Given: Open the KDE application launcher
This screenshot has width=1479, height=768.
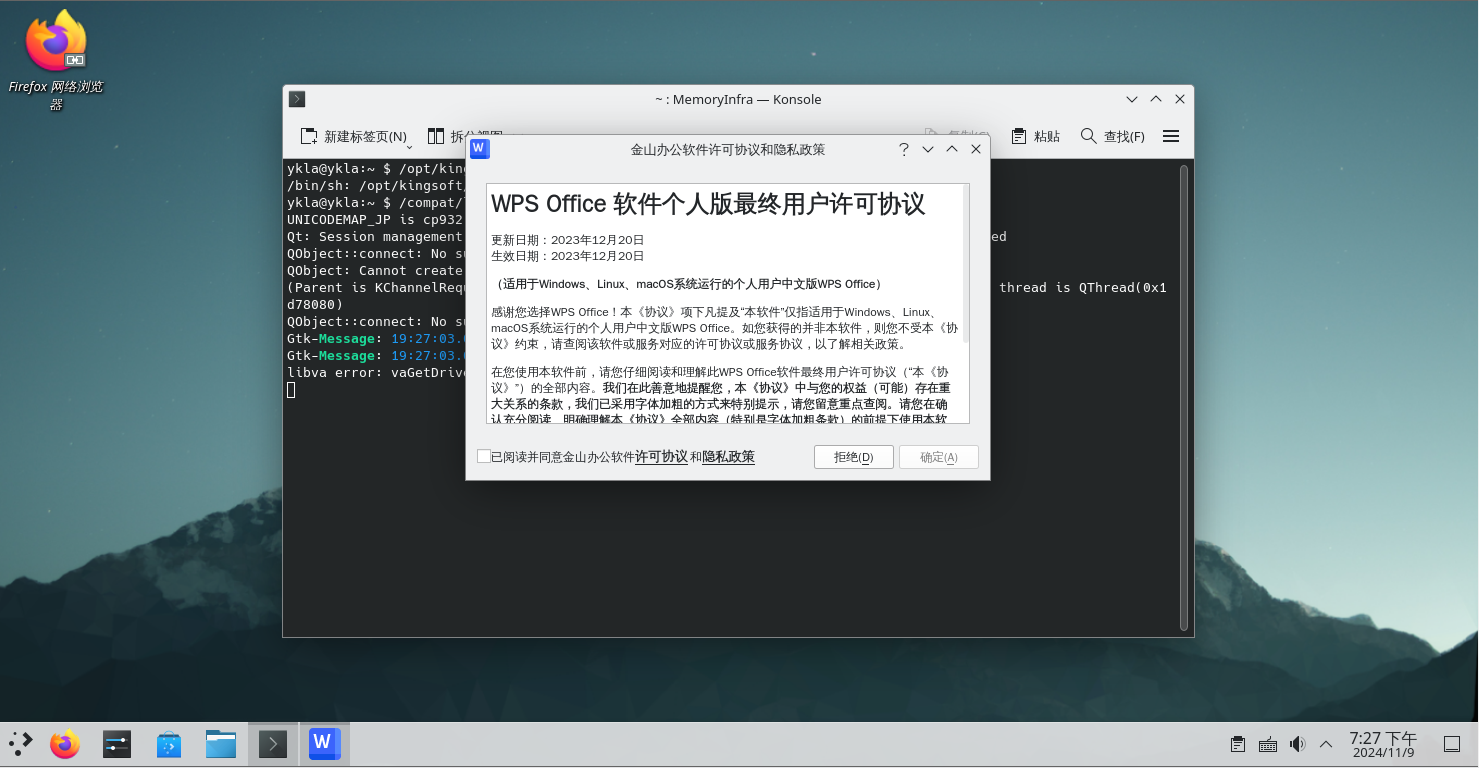Looking at the screenshot, I should coord(20,744).
